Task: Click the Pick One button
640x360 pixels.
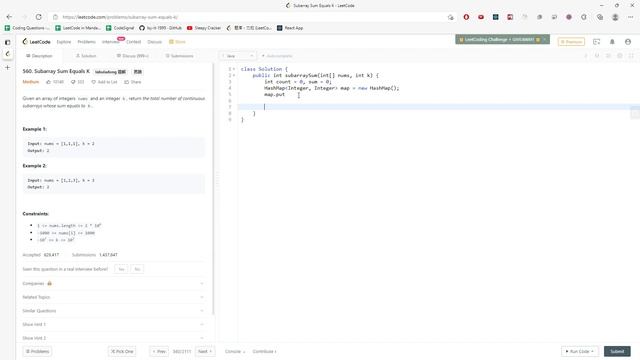Action: [122, 351]
